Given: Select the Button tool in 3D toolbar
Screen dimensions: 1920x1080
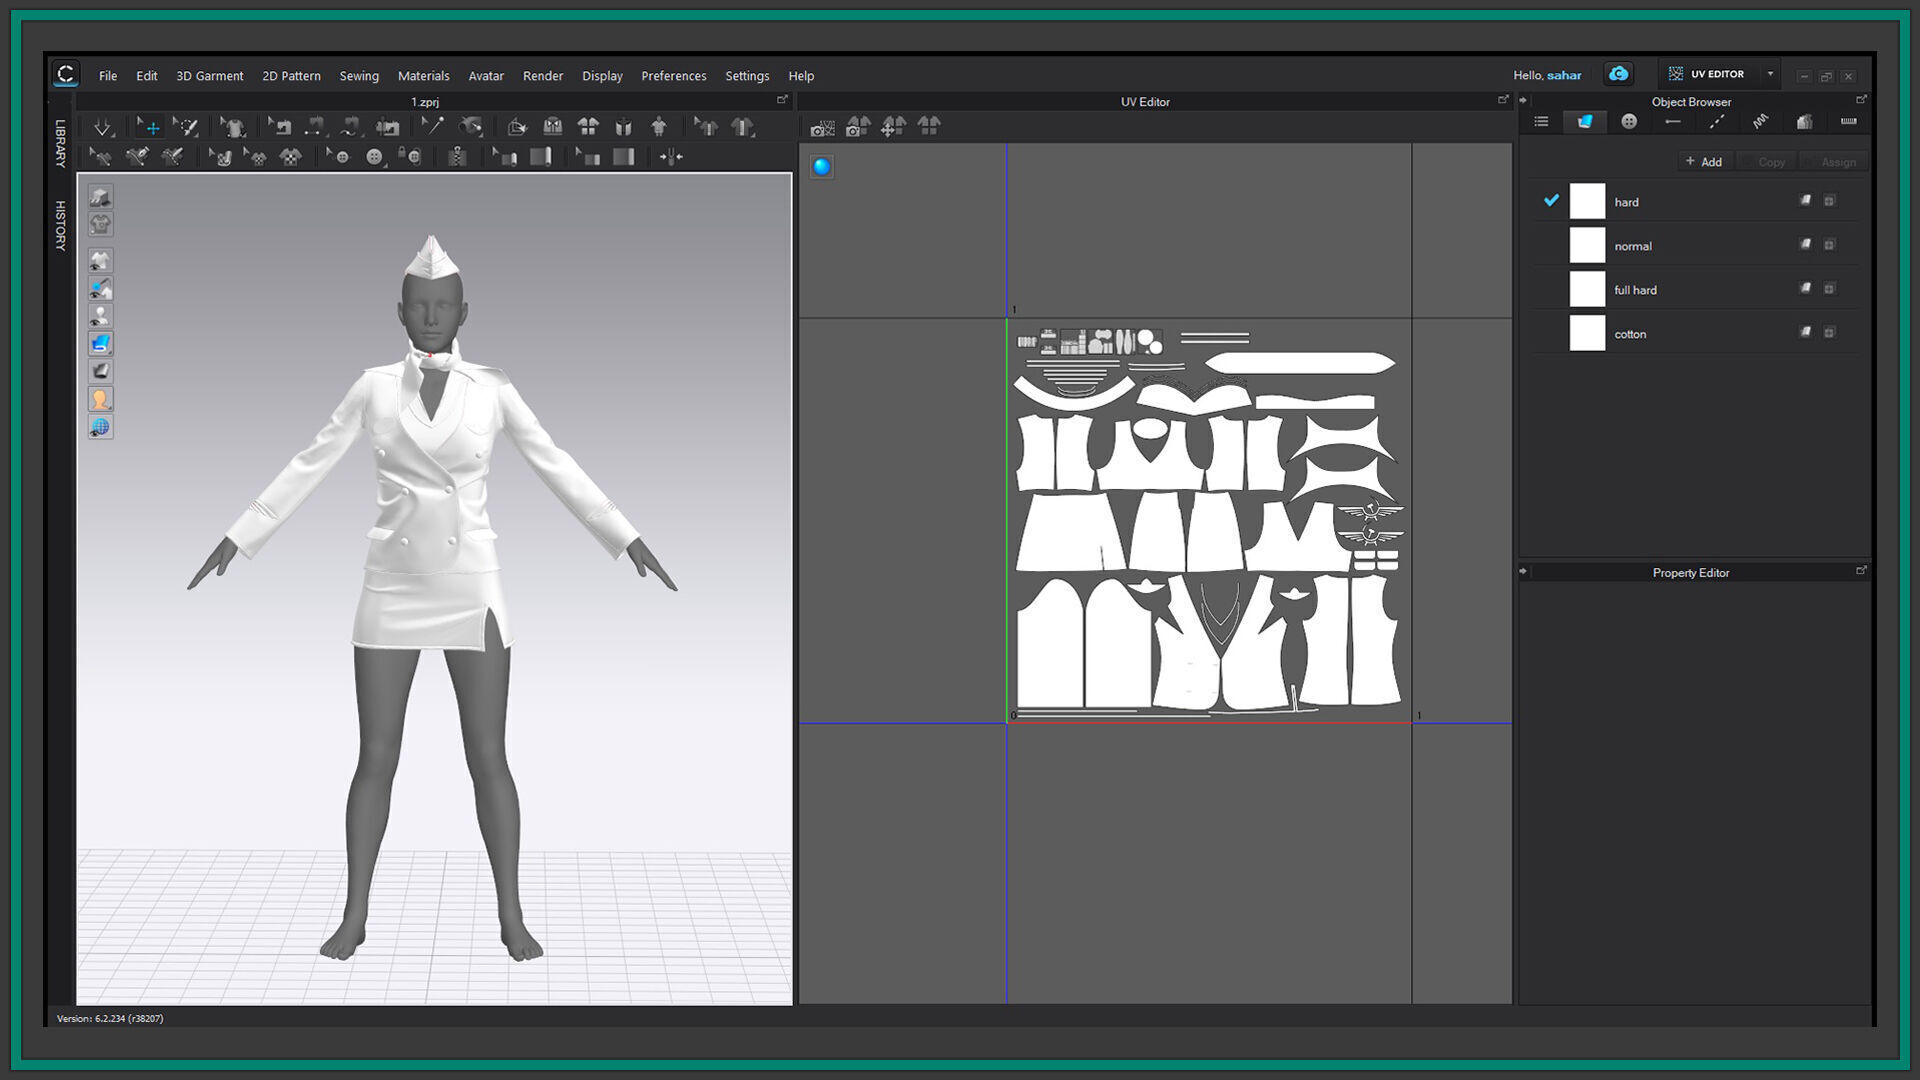Looking at the screenshot, I should [x=374, y=157].
